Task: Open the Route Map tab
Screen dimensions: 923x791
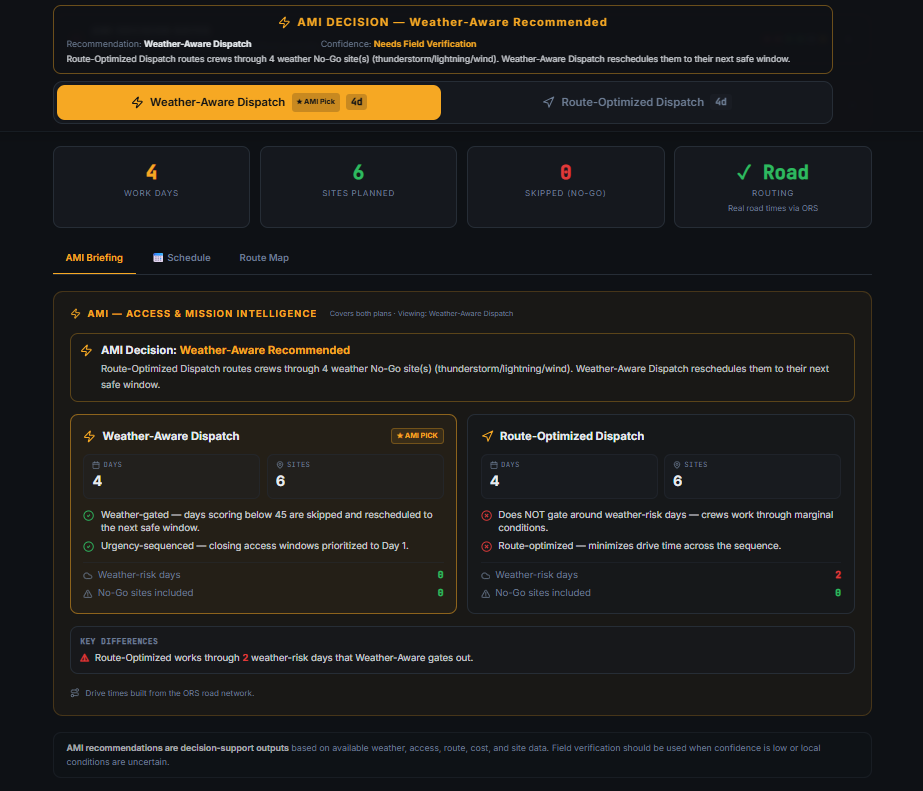Action: 264,258
